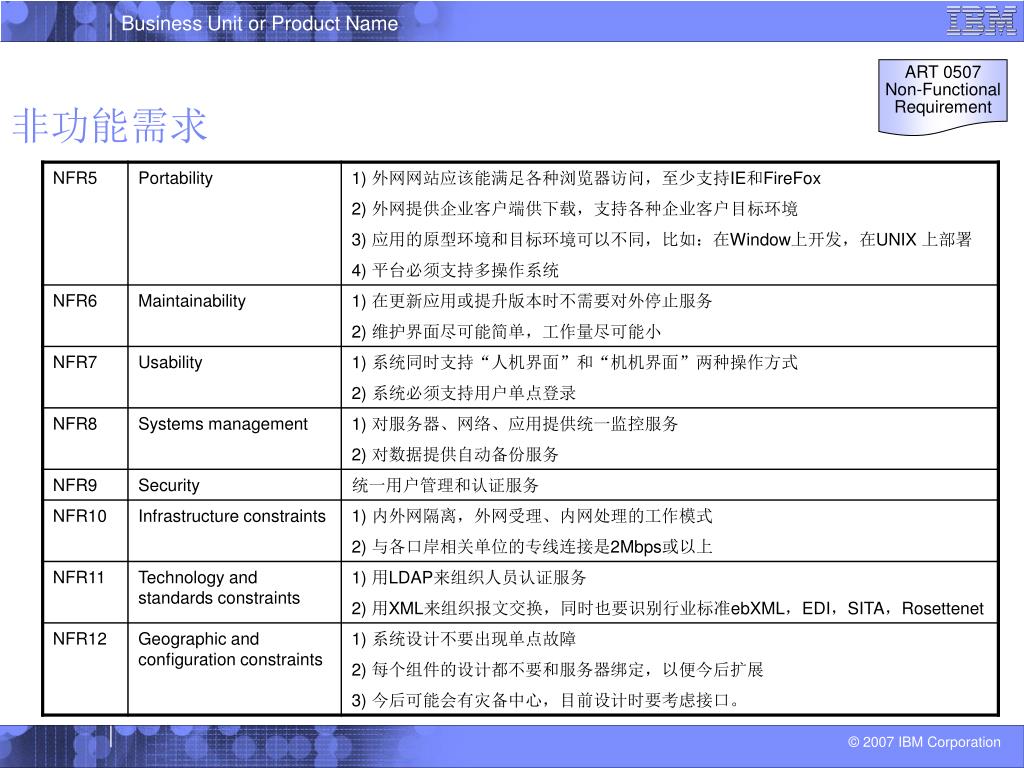Click the NFR7 cell
The width and height of the screenshot is (1024, 768).
86,377
